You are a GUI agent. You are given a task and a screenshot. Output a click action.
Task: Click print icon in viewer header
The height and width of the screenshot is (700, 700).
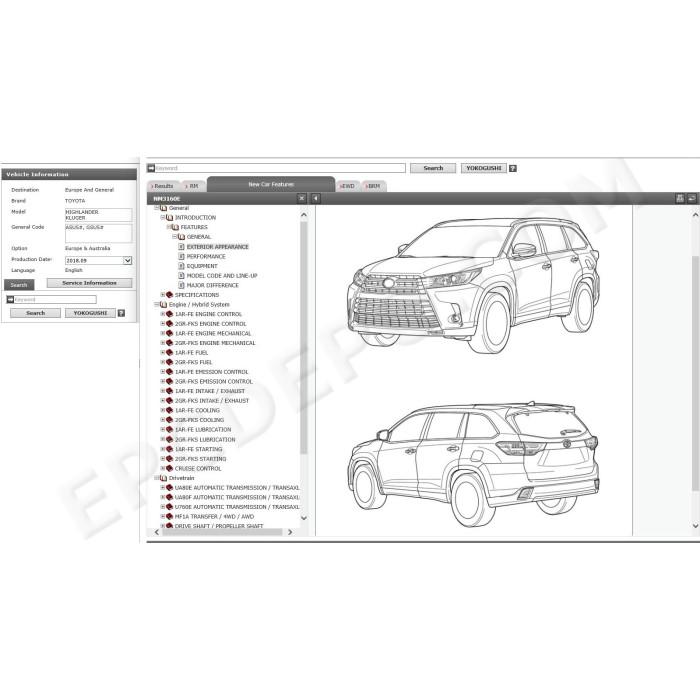[680, 198]
